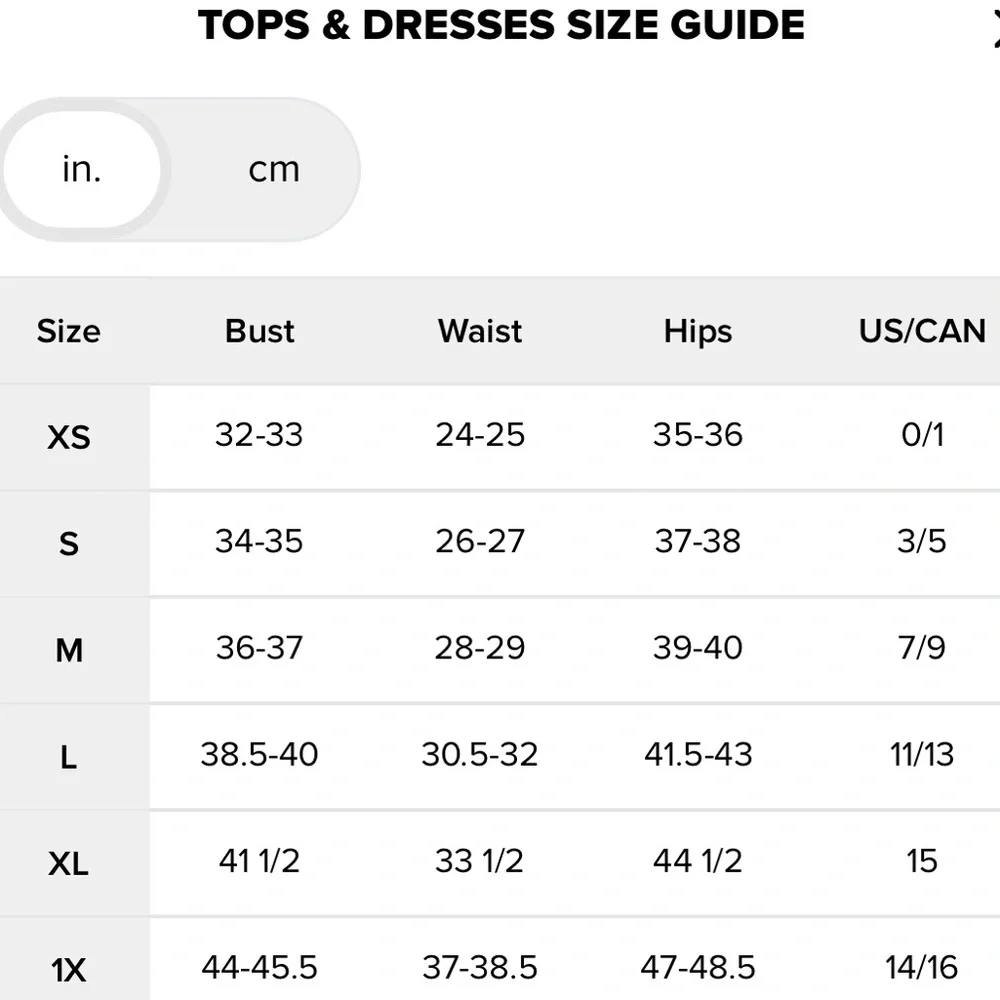Click the Waist column header
This screenshot has width=1000, height=1000.
pos(480,332)
